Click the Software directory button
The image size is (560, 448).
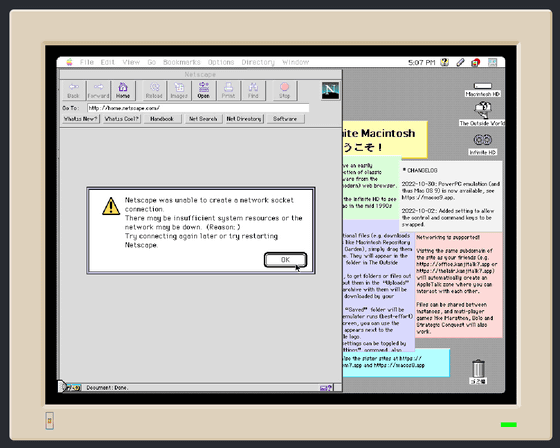(x=285, y=119)
